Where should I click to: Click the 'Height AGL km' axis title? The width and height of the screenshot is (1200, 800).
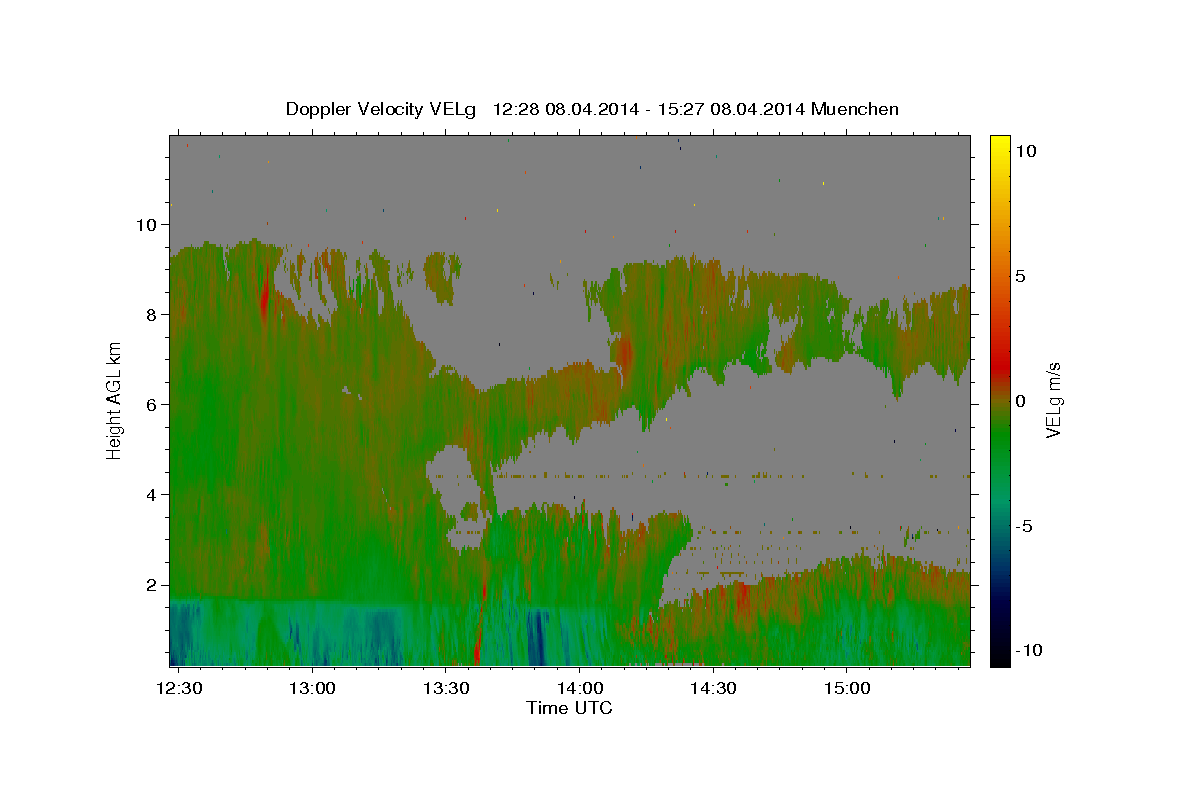114,400
